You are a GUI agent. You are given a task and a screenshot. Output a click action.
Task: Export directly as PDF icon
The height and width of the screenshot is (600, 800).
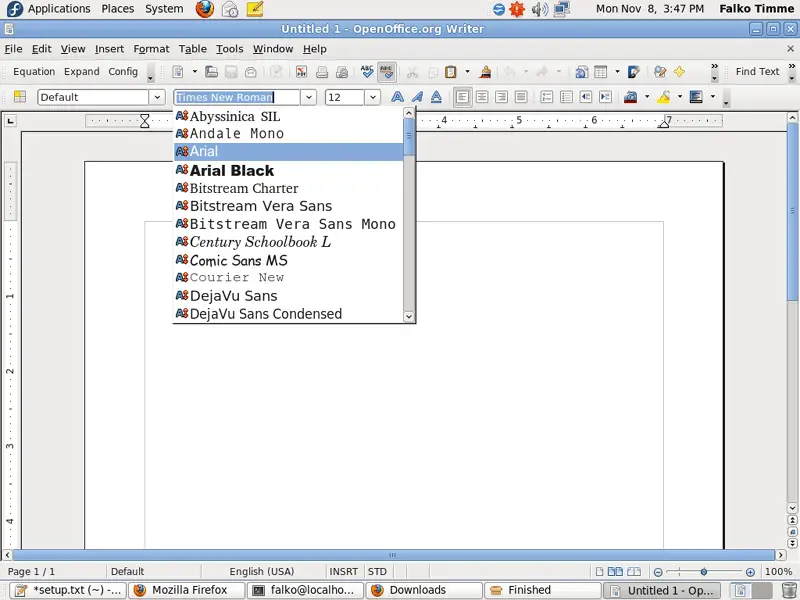(x=302, y=72)
